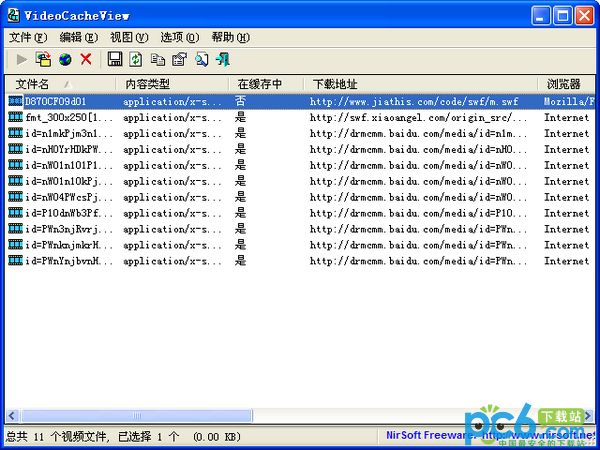Open the Properties toolbar icon

tap(179, 59)
